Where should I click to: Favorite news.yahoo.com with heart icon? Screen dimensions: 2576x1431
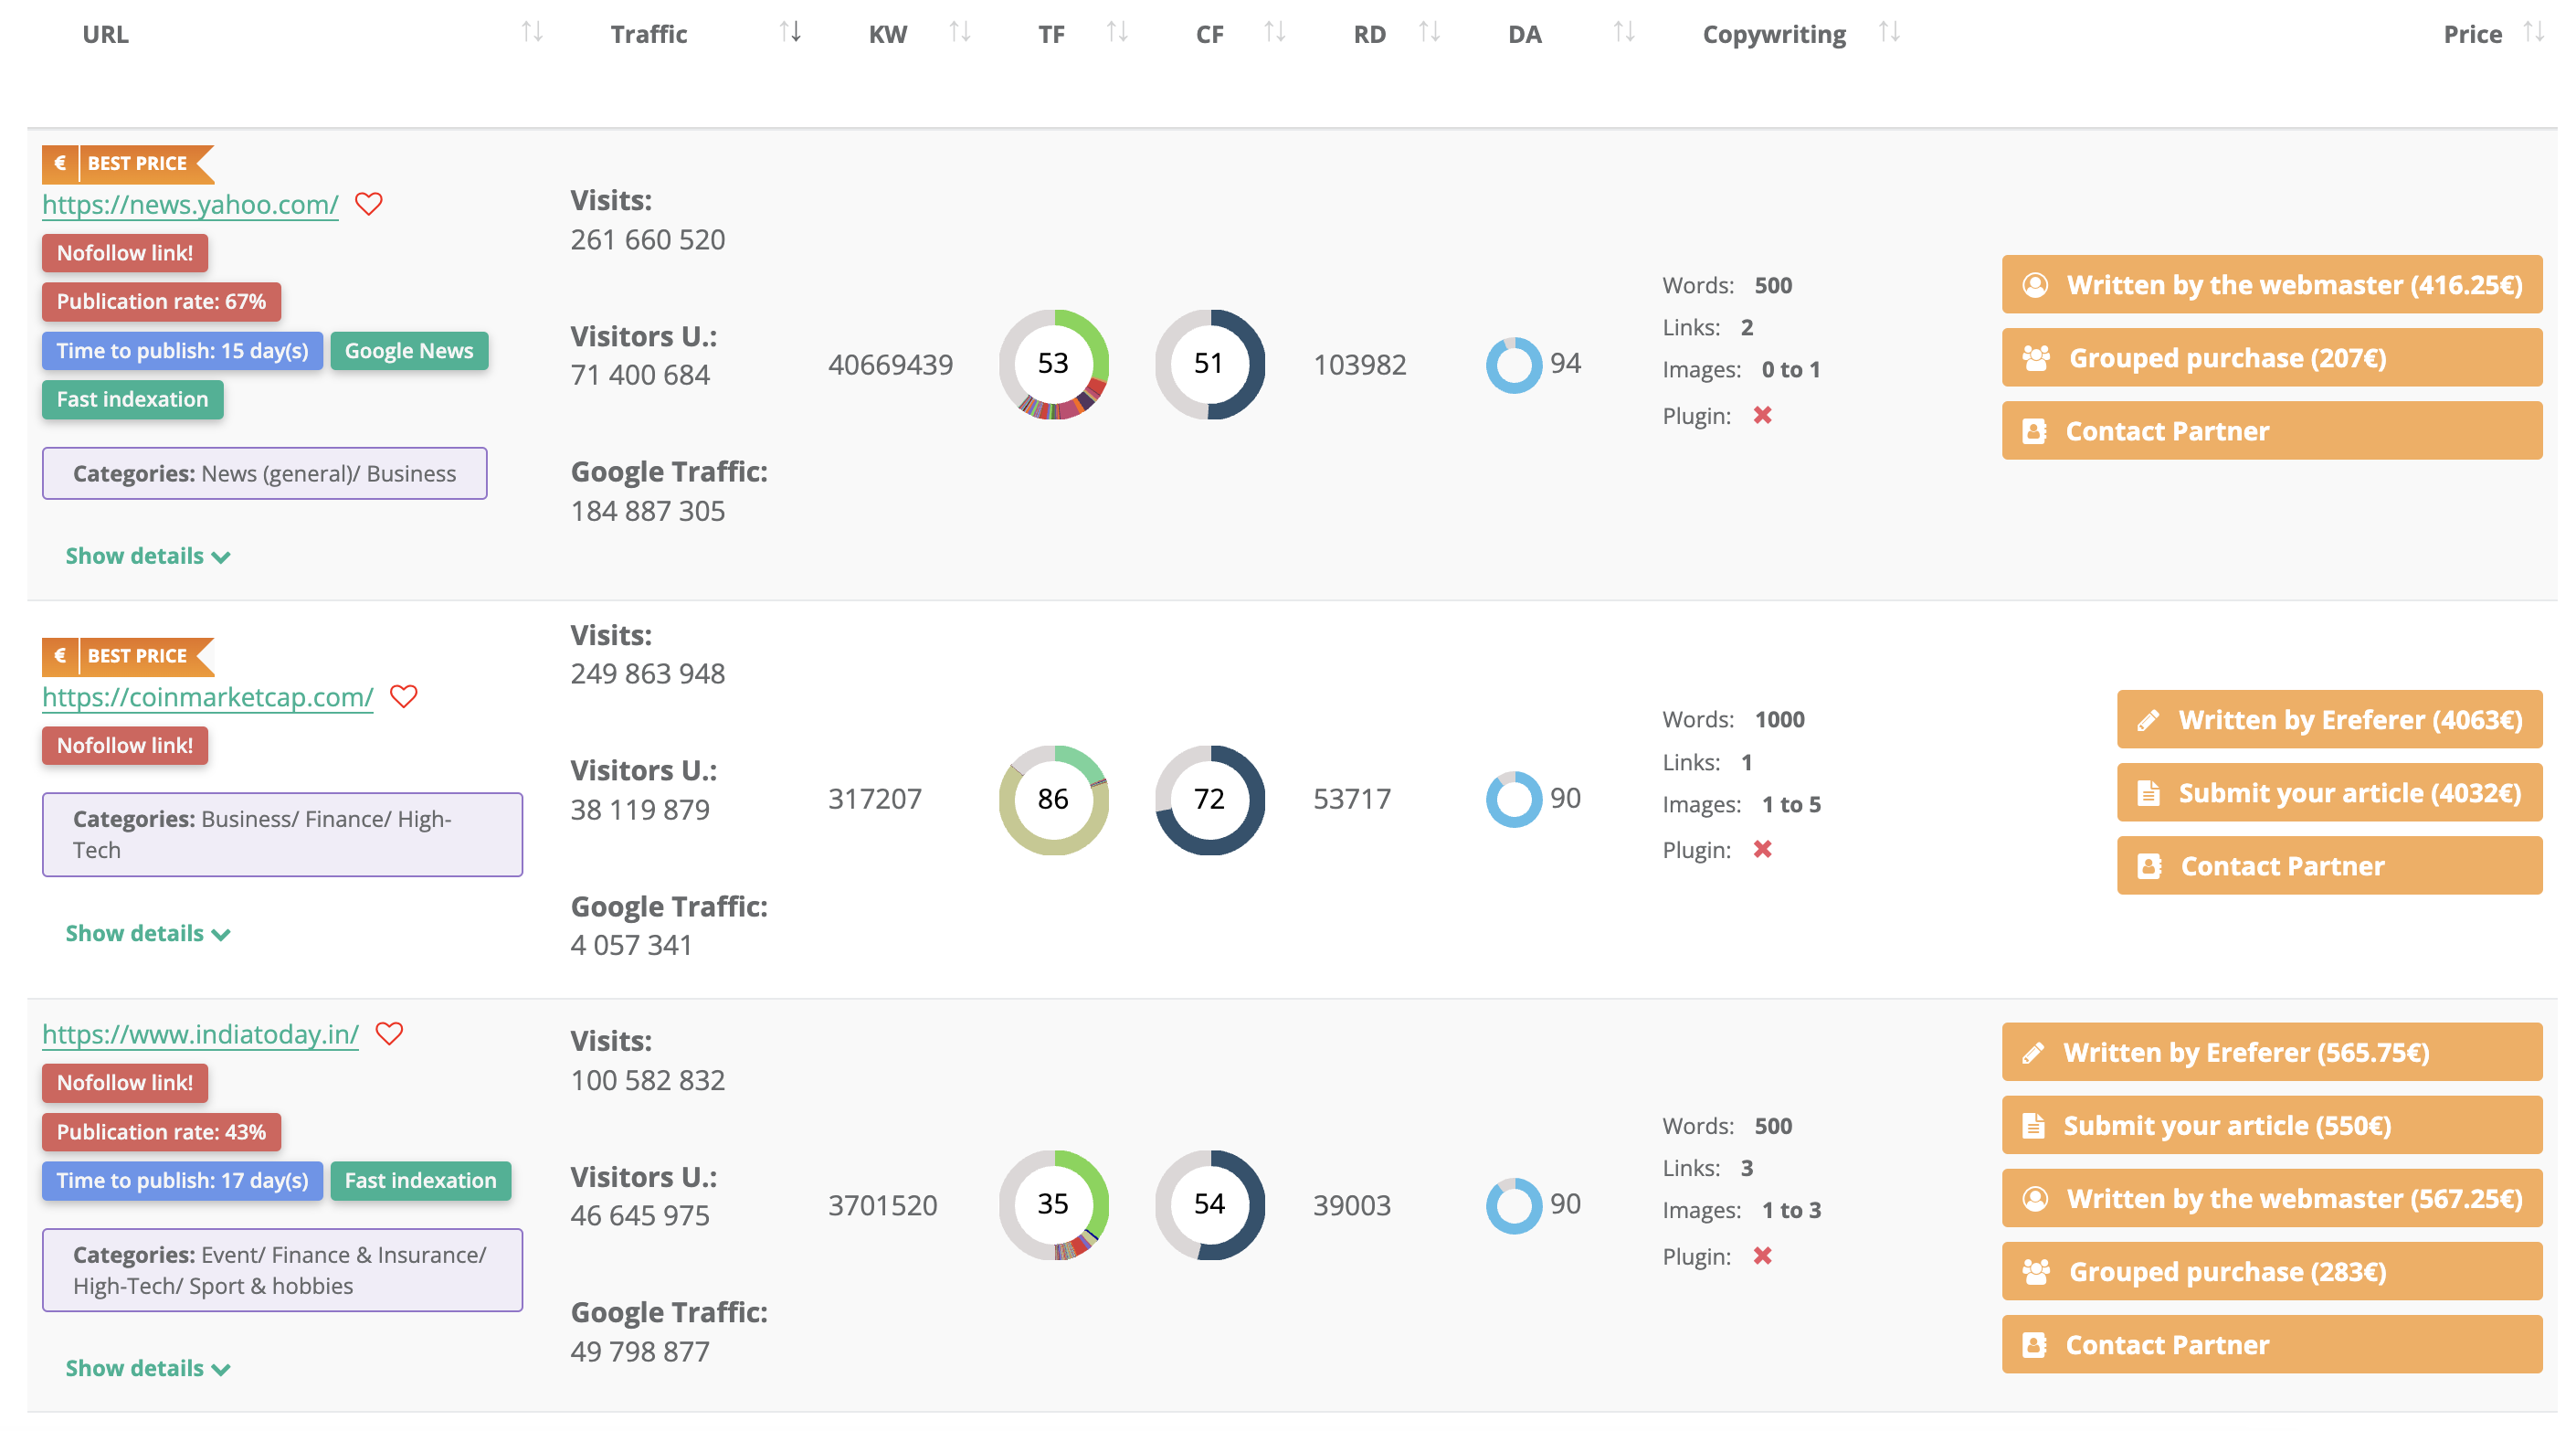[369, 204]
